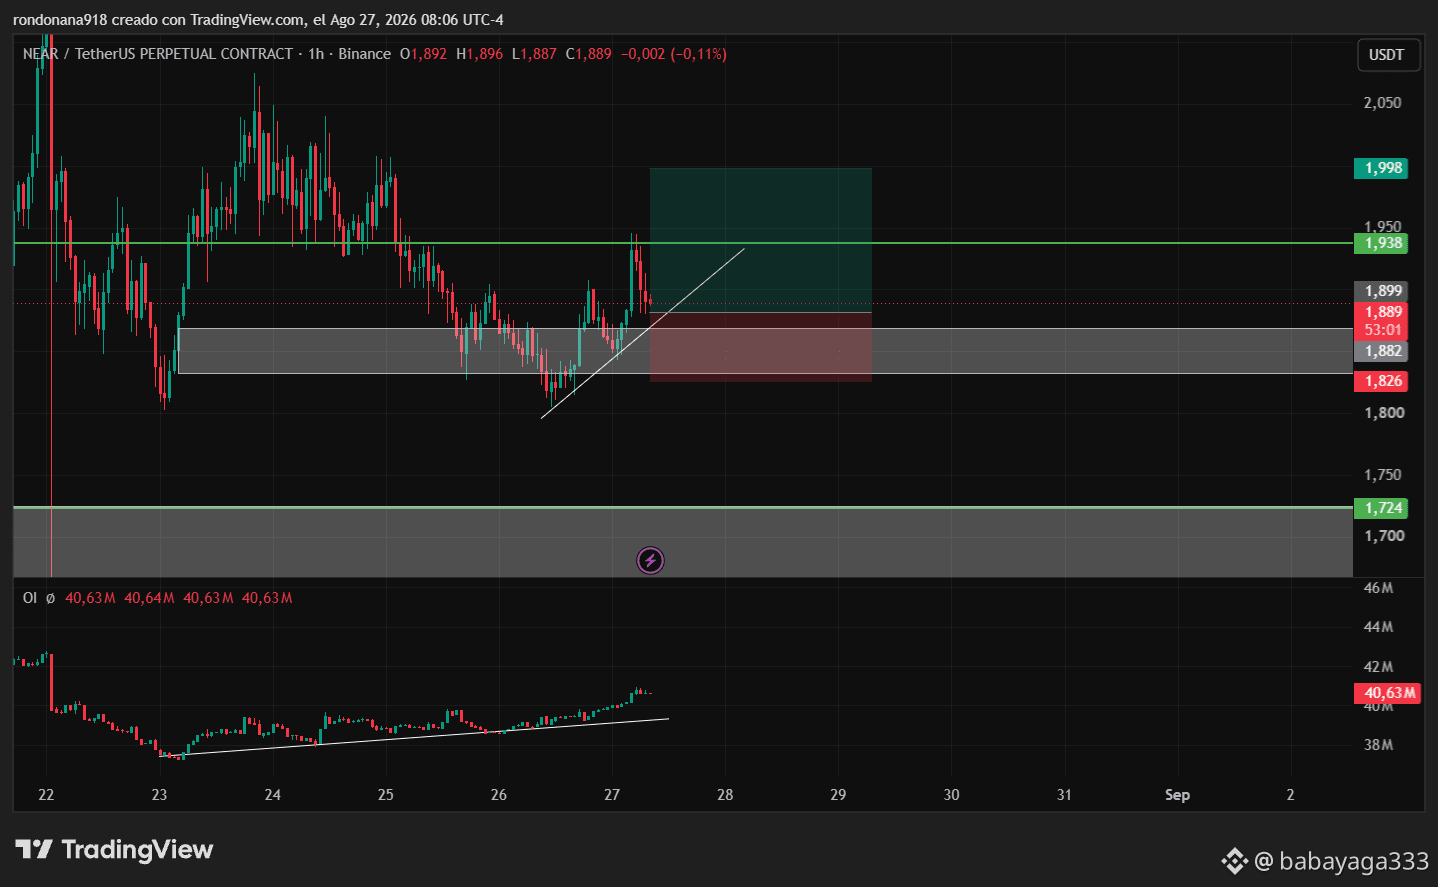Click the date 27 on the time axis
This screenshot has width=1438, height=887.
(x=612, y=795)
